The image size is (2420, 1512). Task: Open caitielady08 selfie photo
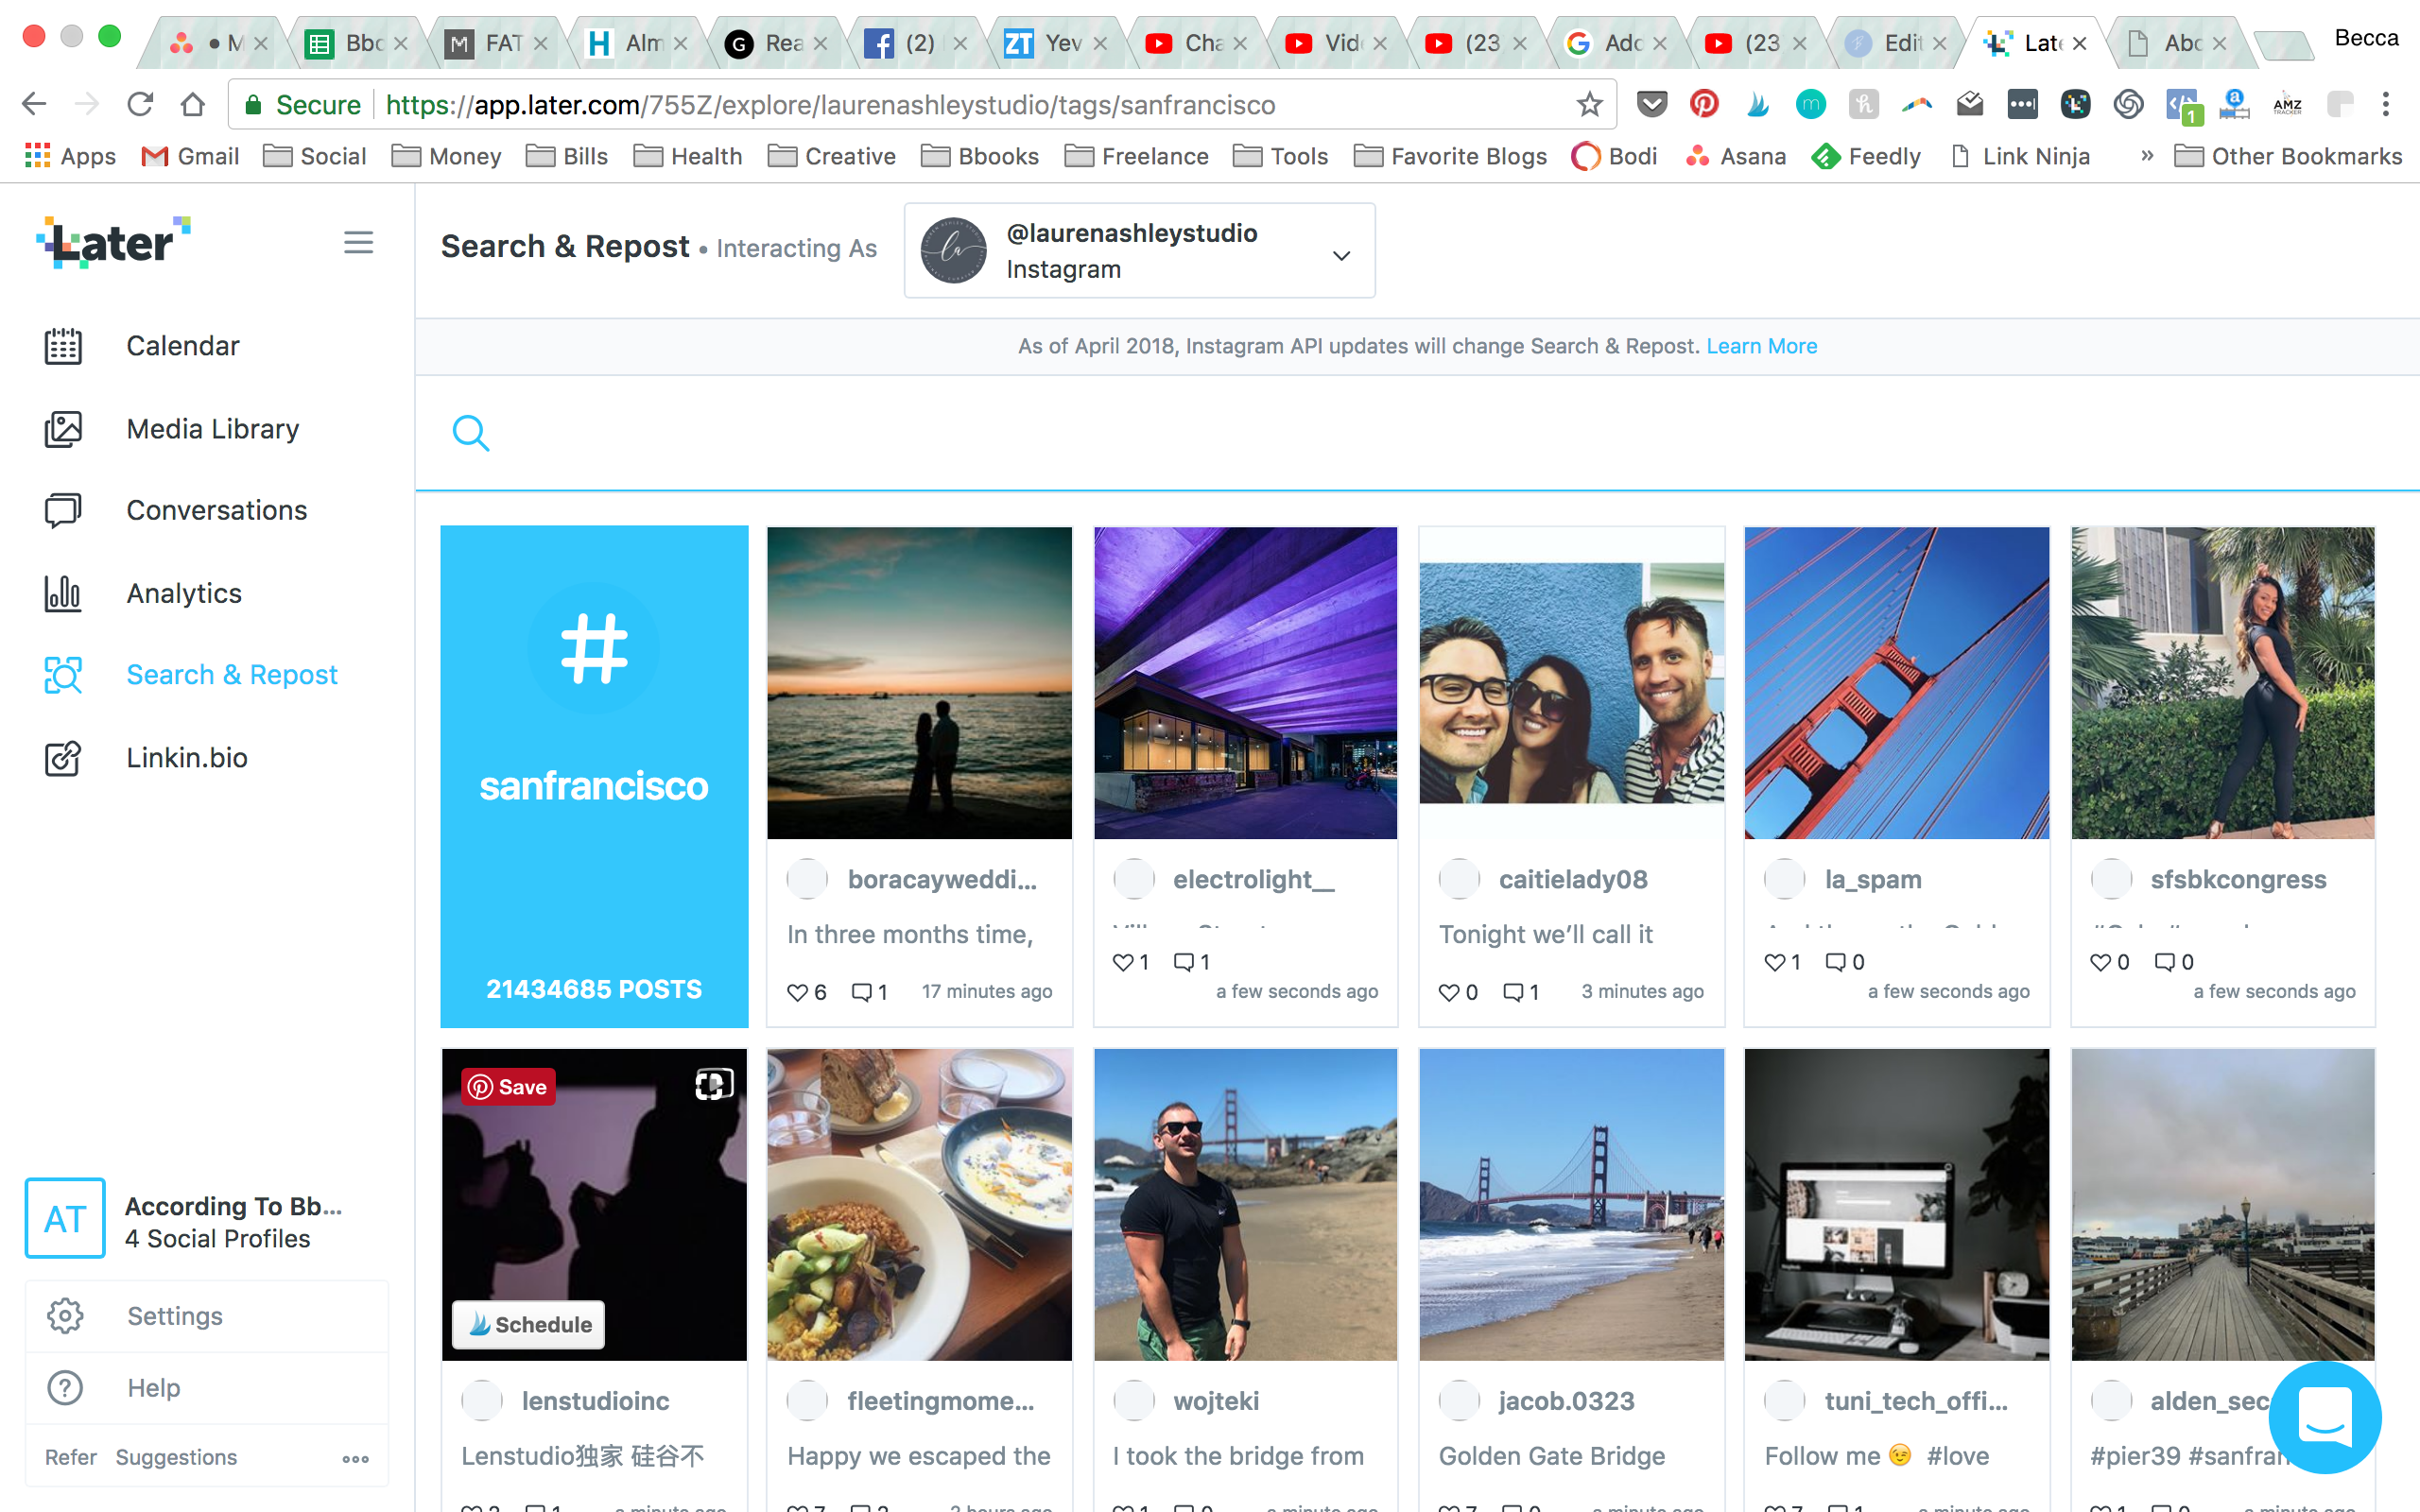click(x=1571, y=683)
